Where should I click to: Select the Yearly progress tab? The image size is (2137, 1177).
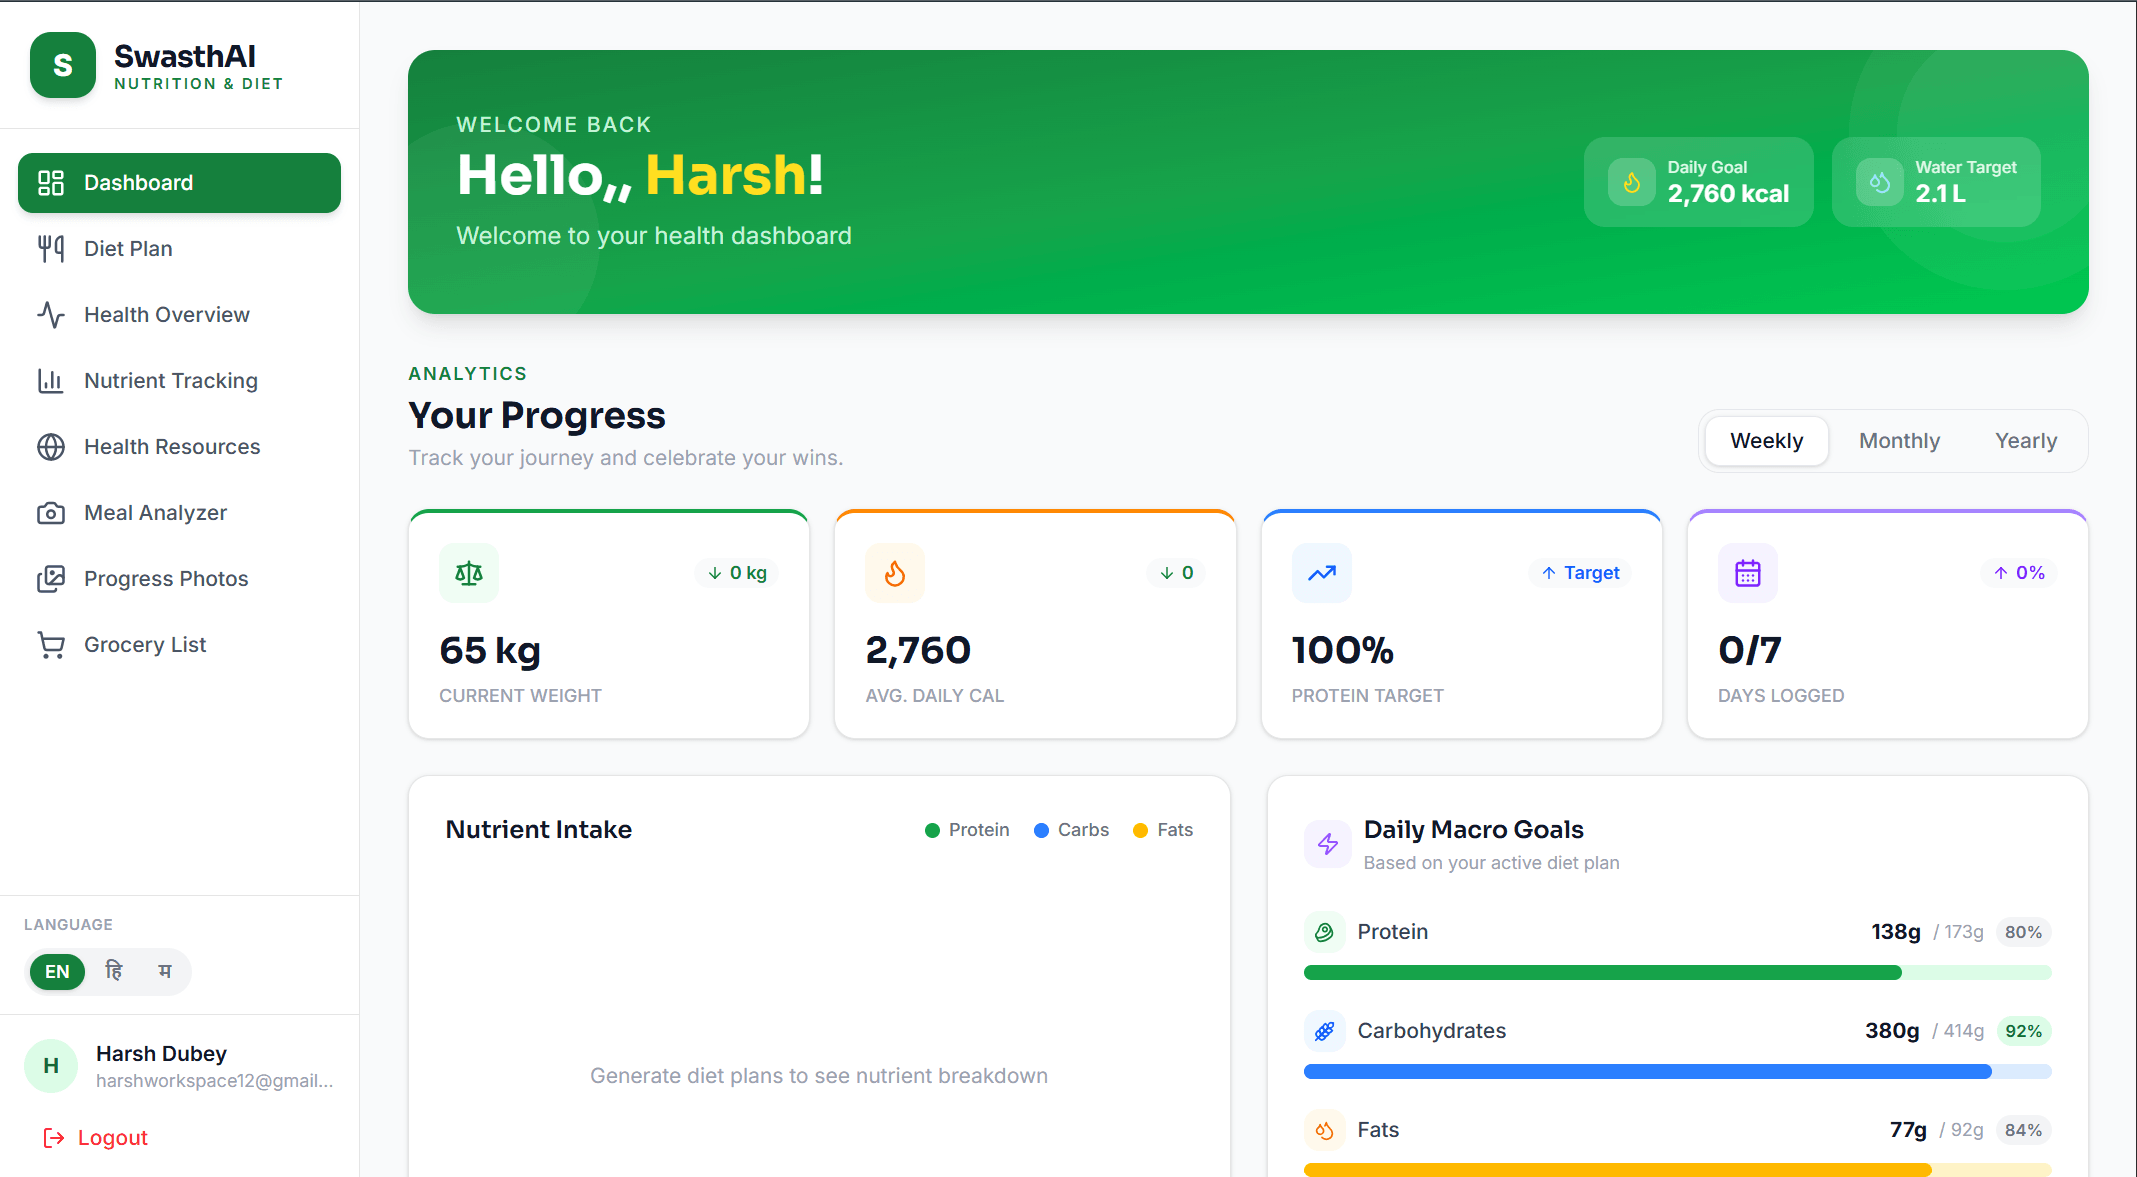[2025, 441]
